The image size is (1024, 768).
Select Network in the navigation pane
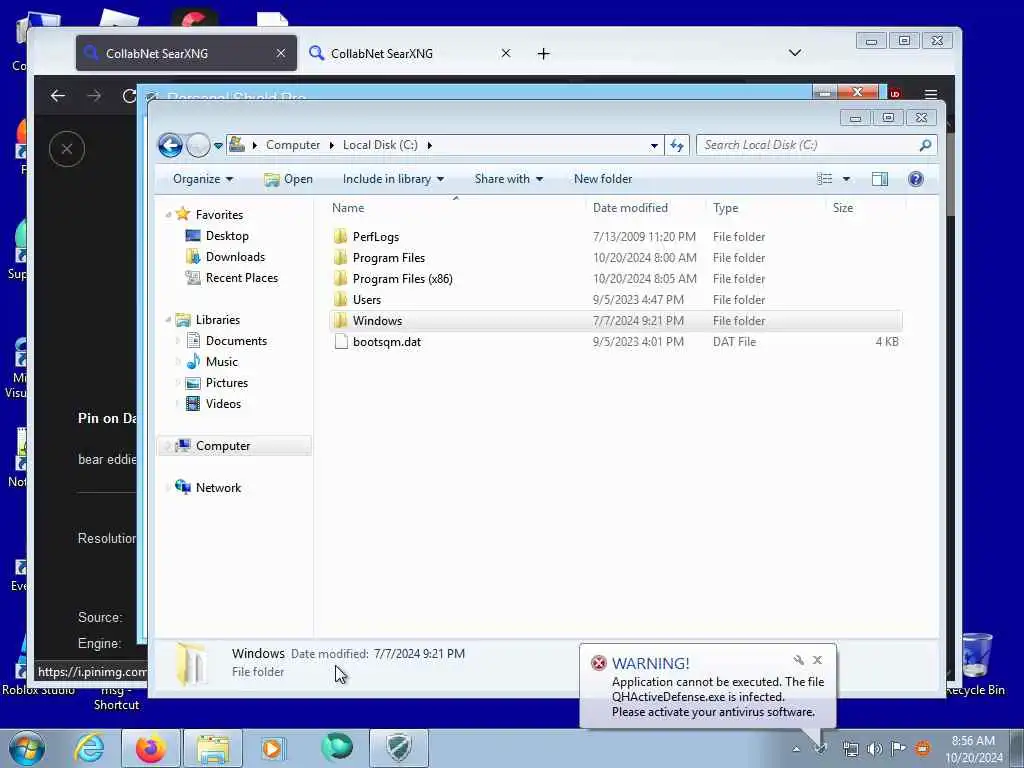click(x=218, y=488)
